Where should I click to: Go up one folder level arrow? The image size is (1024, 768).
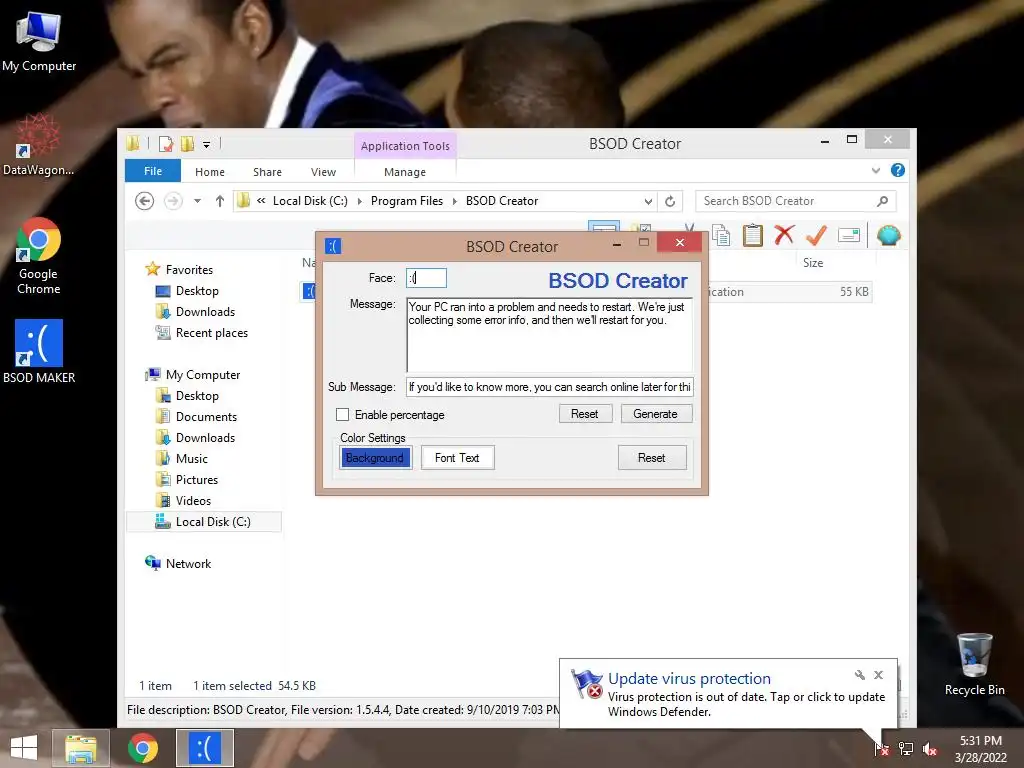(x=219, y=201)
